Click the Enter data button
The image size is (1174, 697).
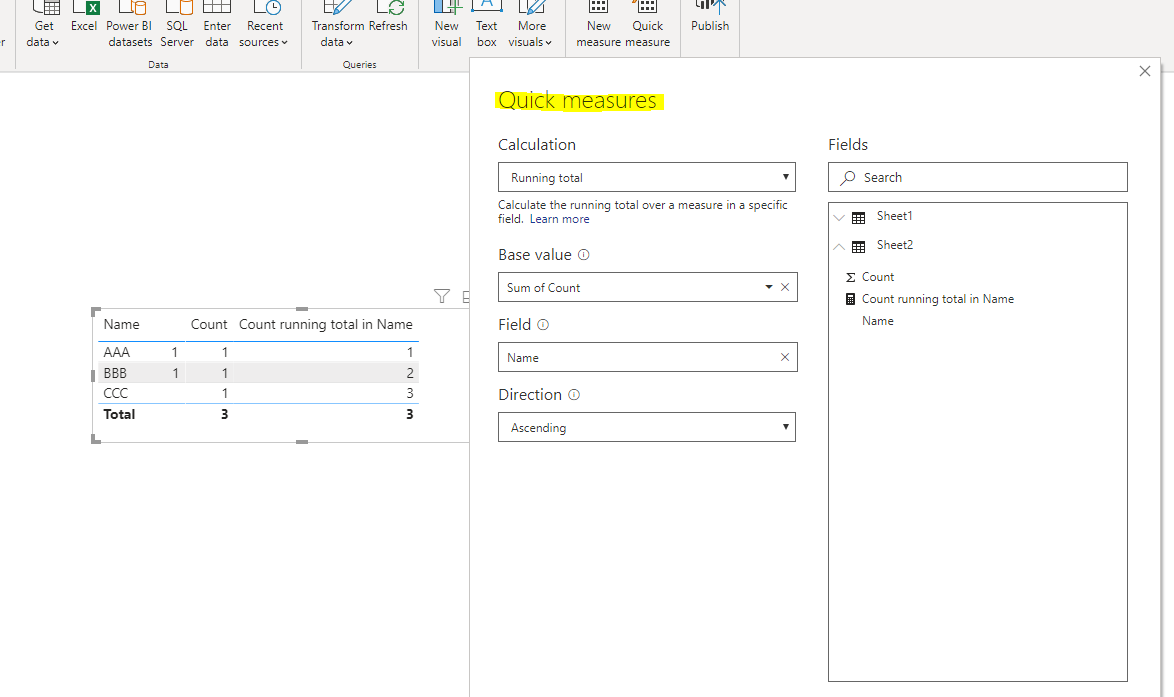[217, 25]
